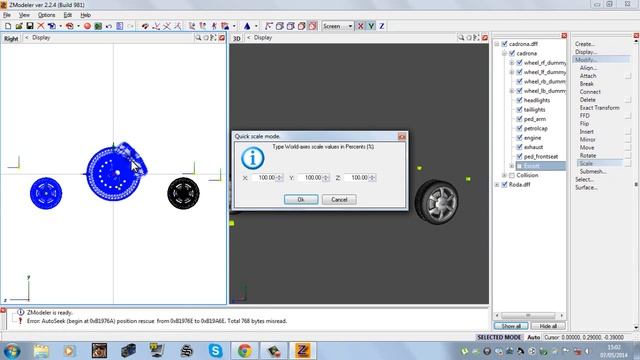
Task: Click the cube icon second left of Screen dropdown
Action: coord(302,26)
